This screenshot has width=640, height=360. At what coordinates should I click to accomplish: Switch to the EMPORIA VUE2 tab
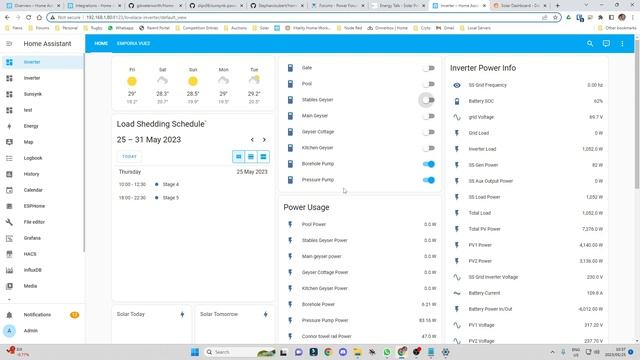pos(133,43)
